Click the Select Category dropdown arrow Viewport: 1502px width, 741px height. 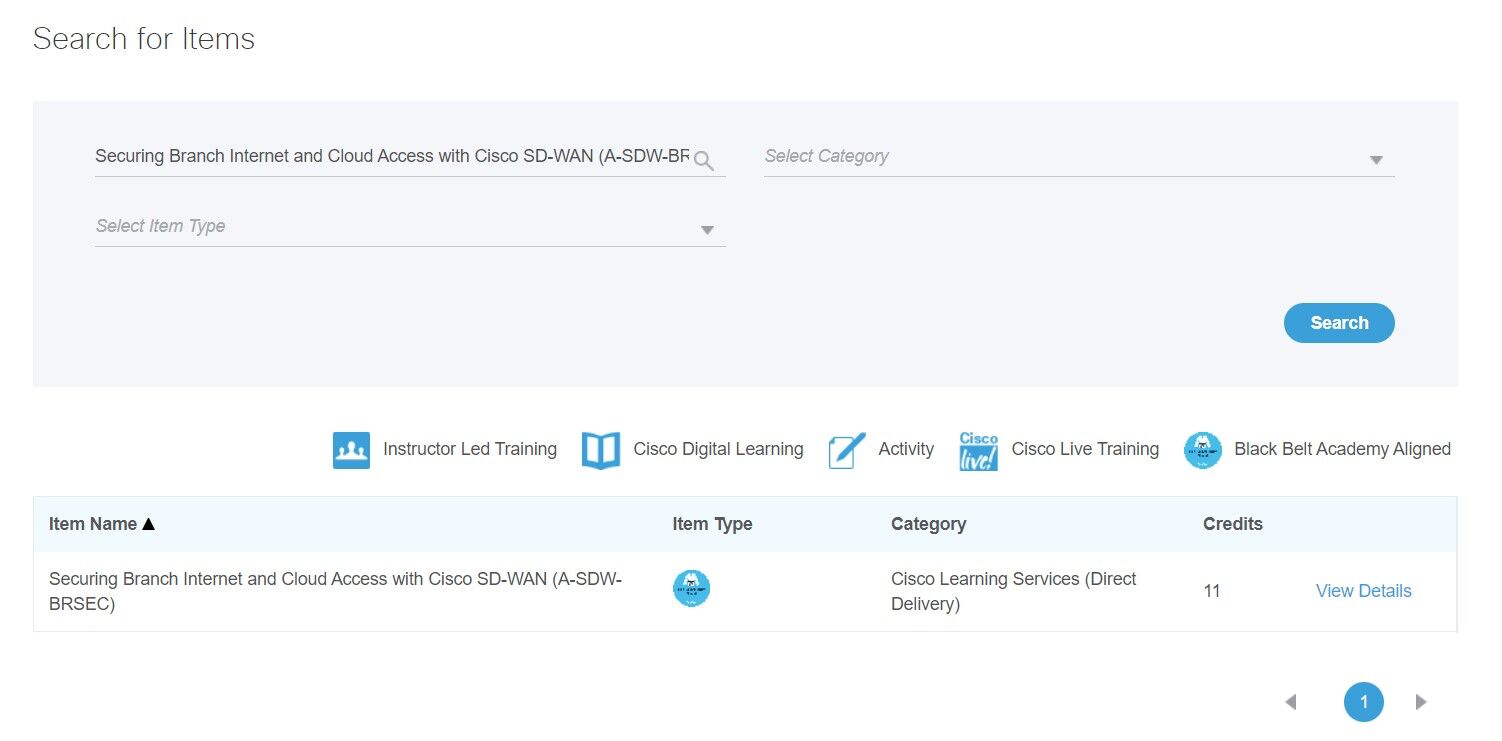1376,160
